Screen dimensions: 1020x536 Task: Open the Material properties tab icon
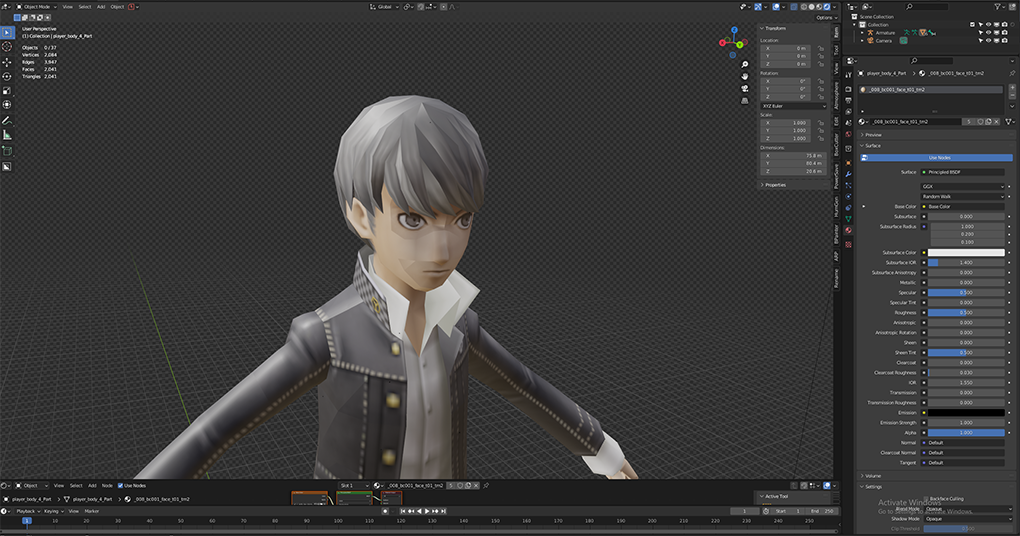click(848, 231)
